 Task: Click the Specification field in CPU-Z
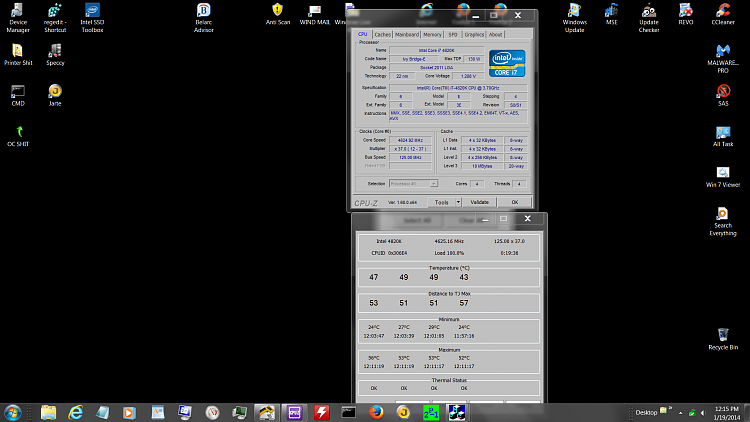coord(458,88)
